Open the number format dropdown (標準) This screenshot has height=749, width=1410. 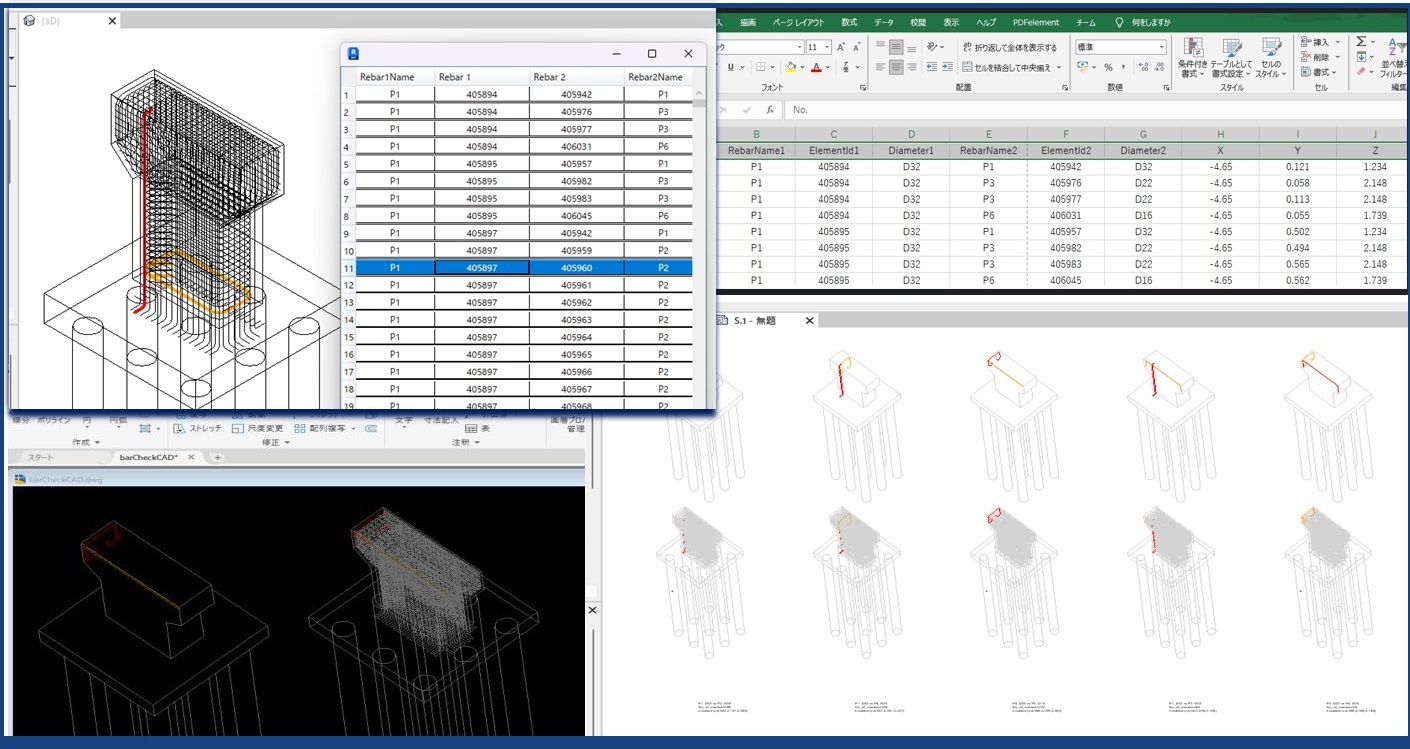pyautogui.click(x=1120, y=47)
